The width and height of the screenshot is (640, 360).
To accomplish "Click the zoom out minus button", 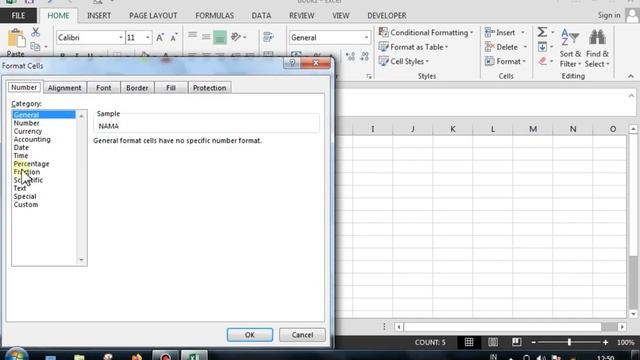I will click(x=533, y=342).
